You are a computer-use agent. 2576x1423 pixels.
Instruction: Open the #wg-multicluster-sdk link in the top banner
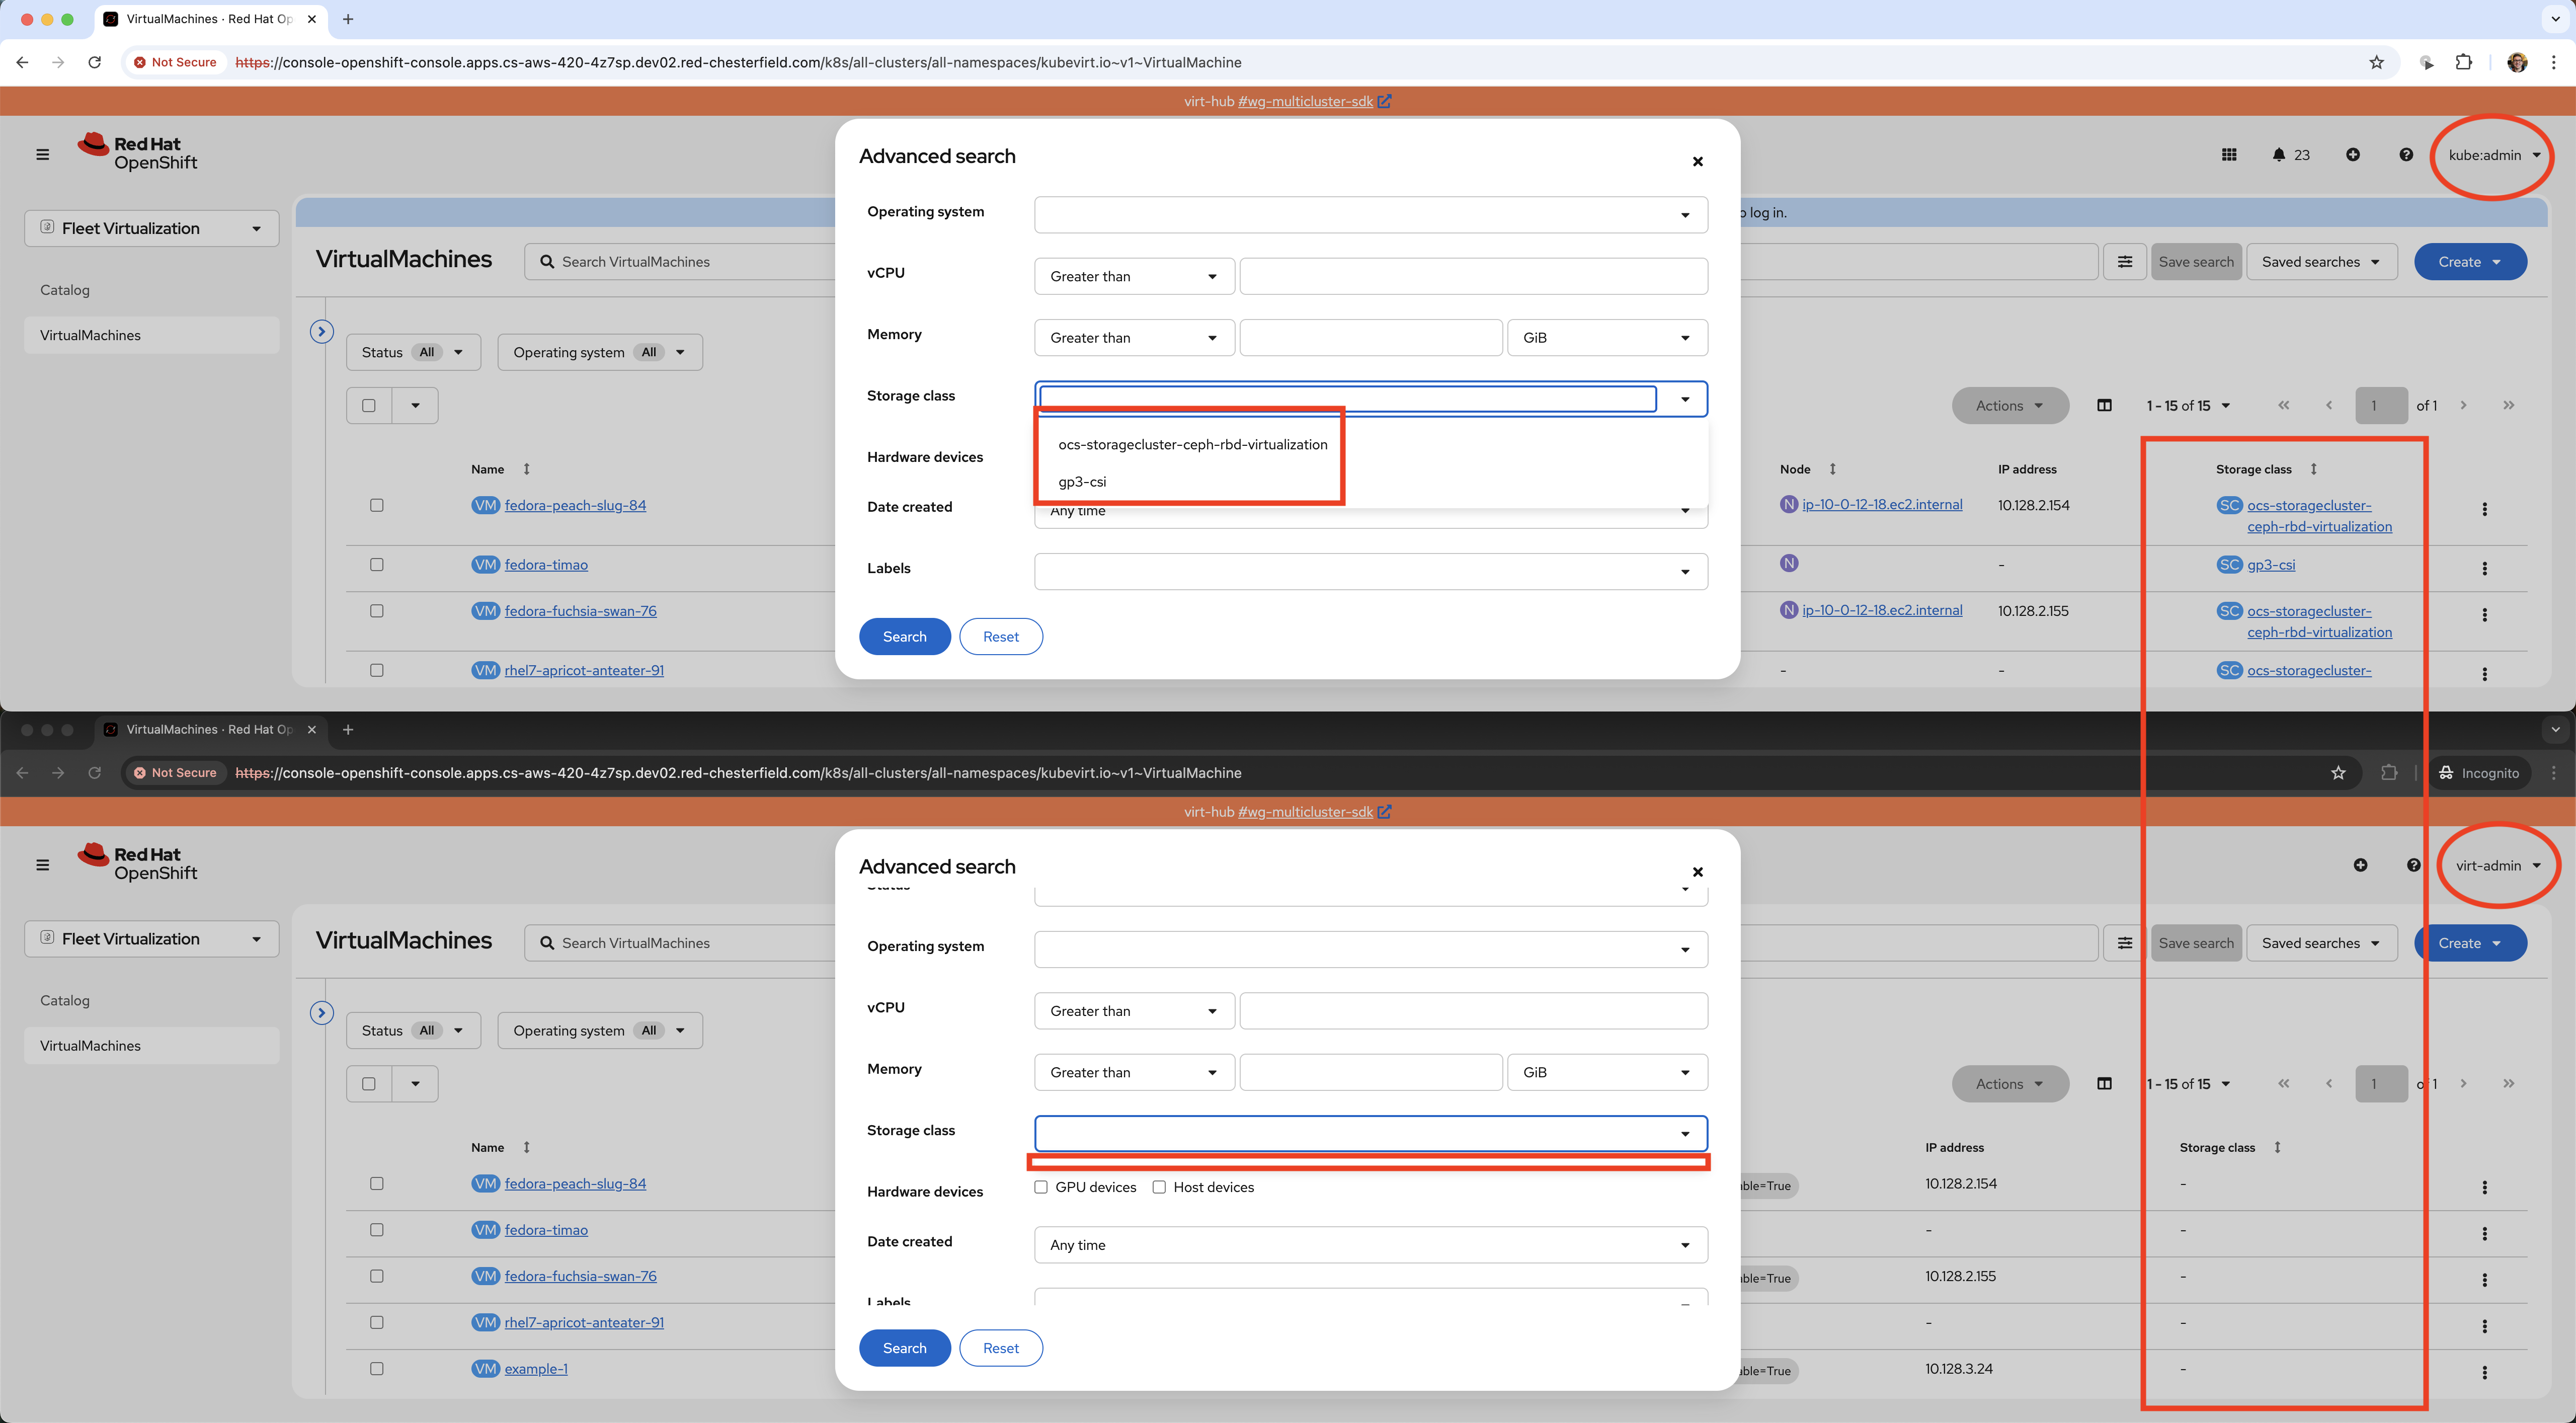pos(1305,101)
